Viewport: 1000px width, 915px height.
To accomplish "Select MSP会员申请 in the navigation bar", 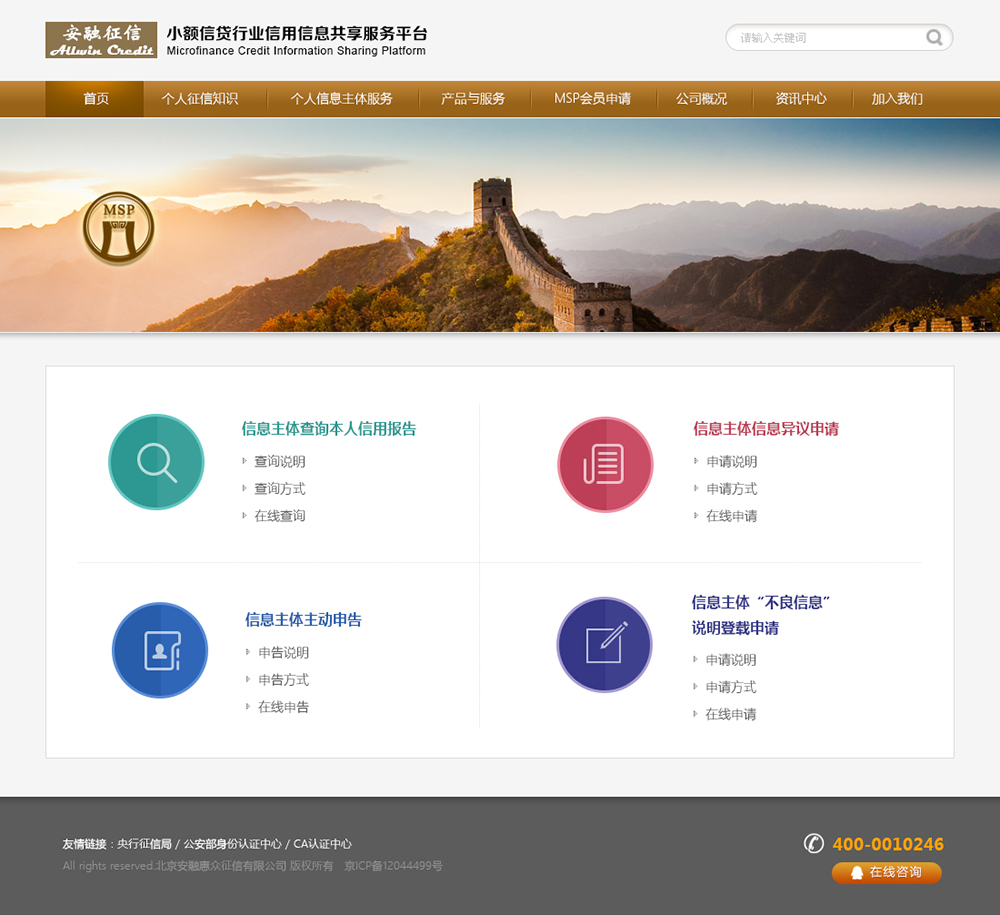I will click(592, 99).
